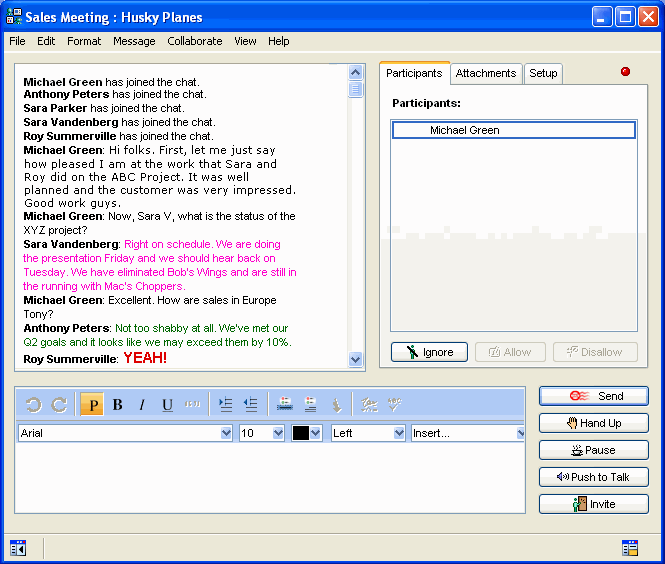665x564 pixels.
Task: Increase indent of message text
Action: pyautogui.click(x=226, y=405)
